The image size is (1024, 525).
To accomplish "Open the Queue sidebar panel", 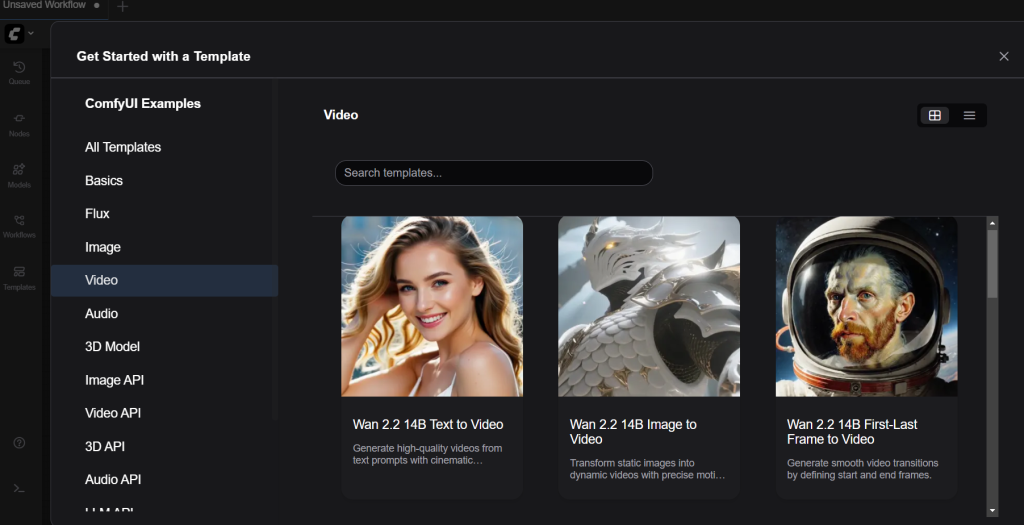I will (19, 72).
